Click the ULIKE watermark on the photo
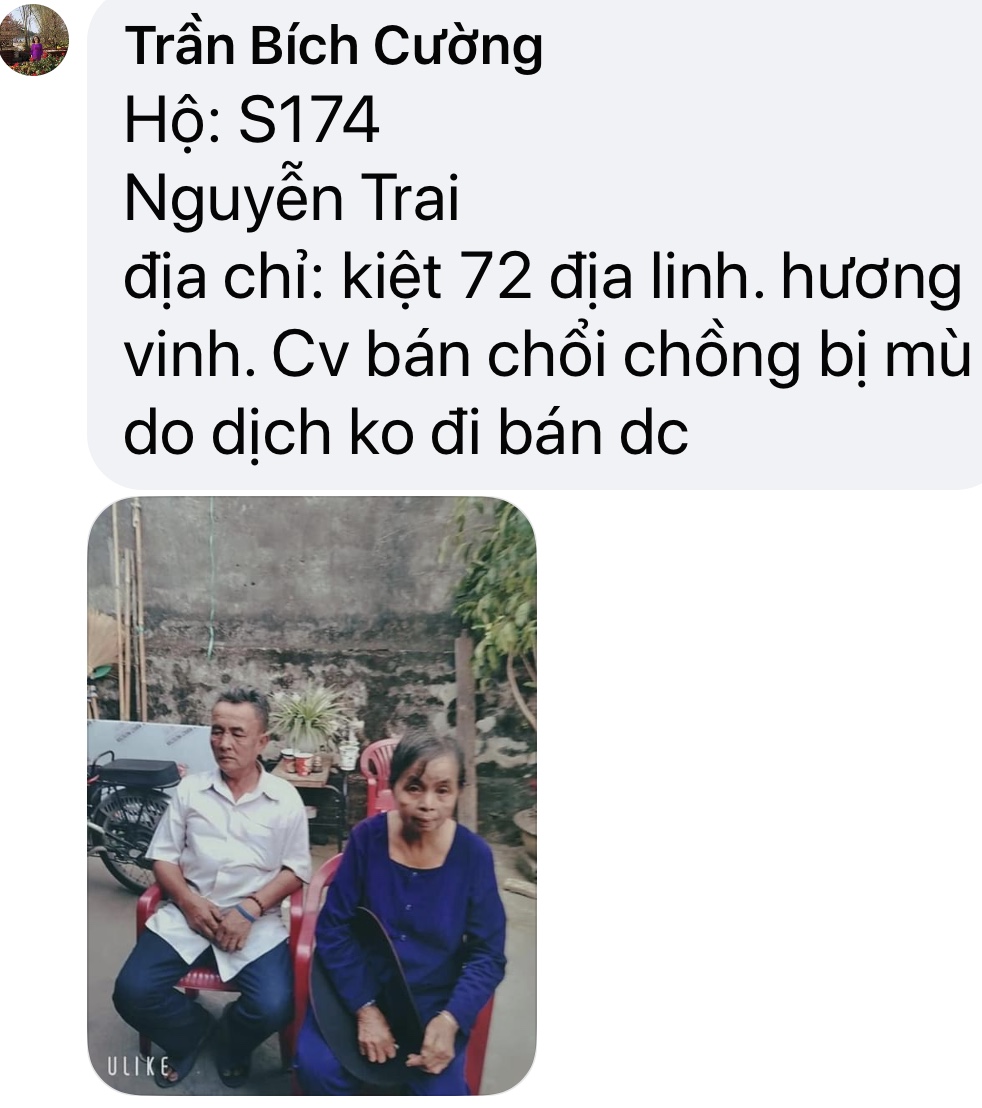982x1108 pixels. [x=138, y=1066]
